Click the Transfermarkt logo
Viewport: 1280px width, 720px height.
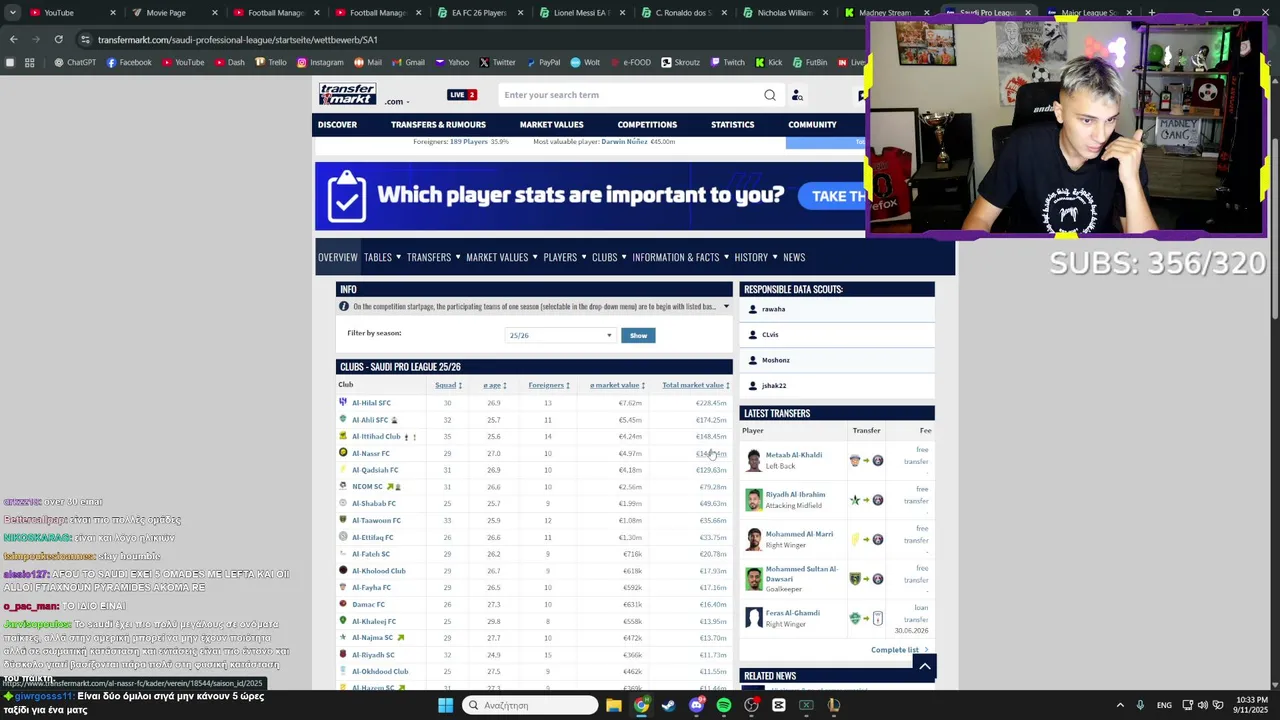pos(347,94)
